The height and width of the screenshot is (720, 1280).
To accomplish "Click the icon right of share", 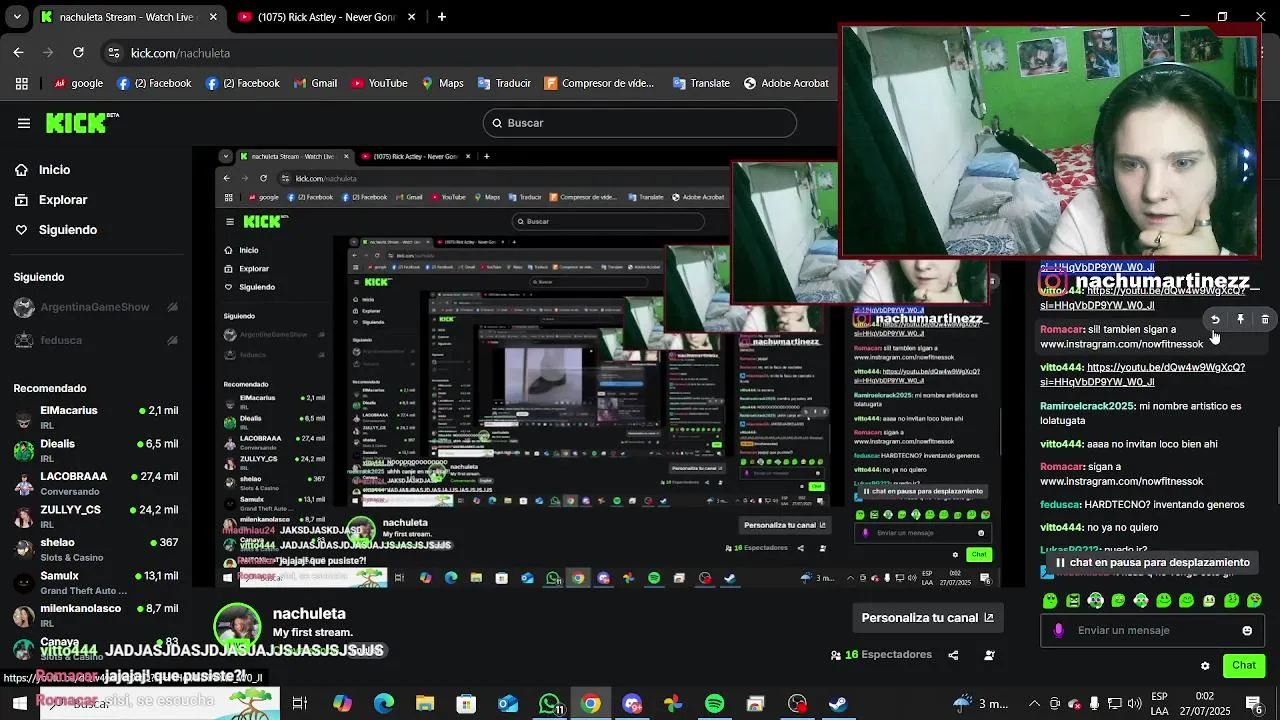I will point(989,656).
